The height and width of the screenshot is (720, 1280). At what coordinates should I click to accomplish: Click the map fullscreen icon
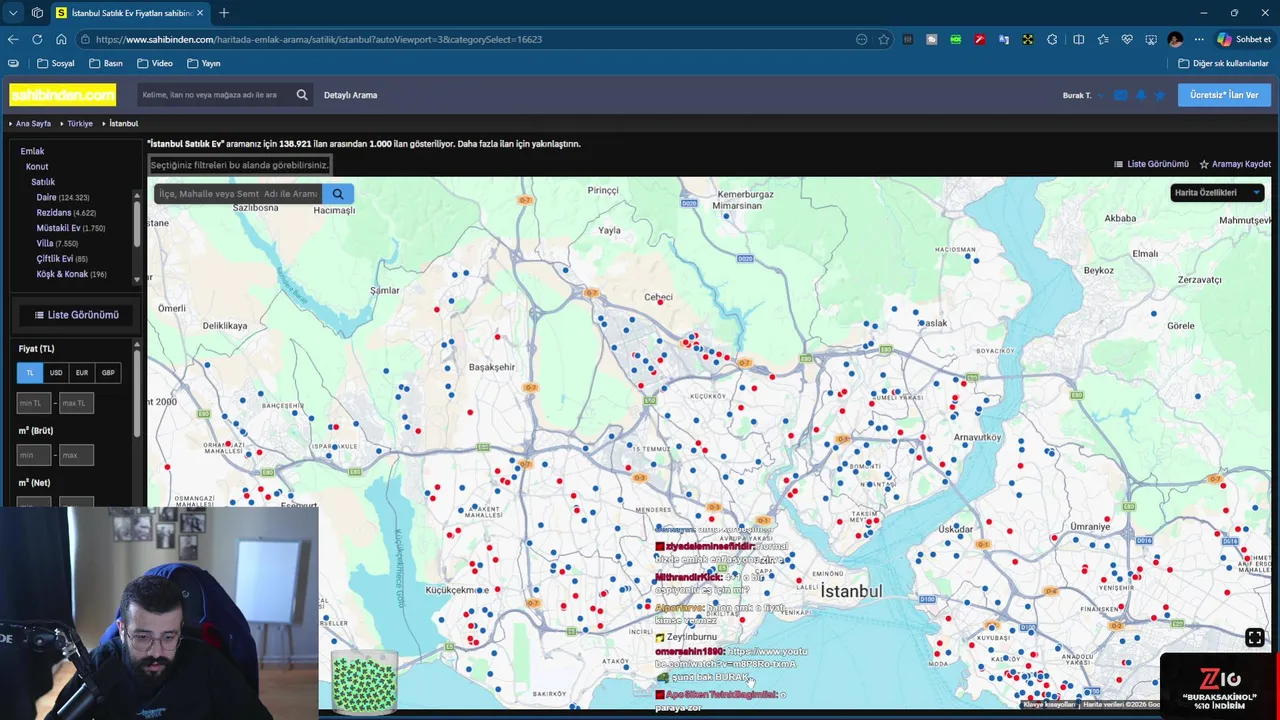click(1254, 638)
